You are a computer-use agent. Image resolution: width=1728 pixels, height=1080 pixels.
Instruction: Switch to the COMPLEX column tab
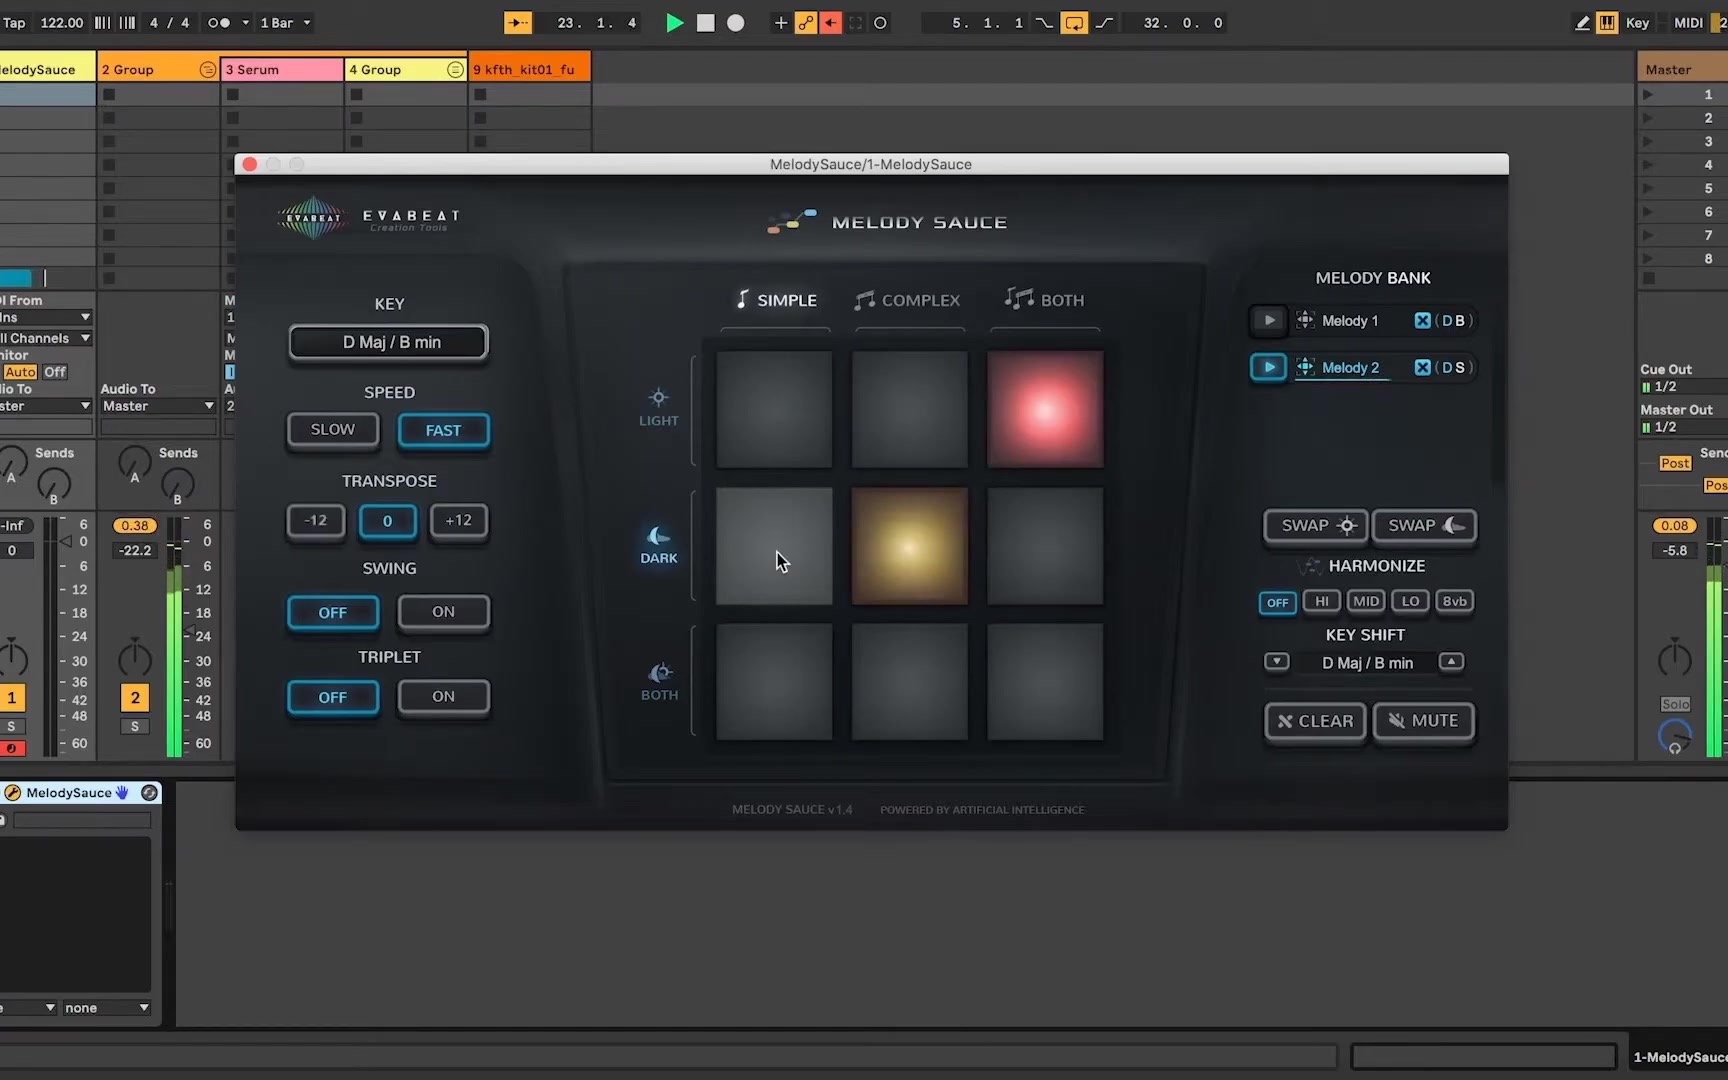[908, 300]
